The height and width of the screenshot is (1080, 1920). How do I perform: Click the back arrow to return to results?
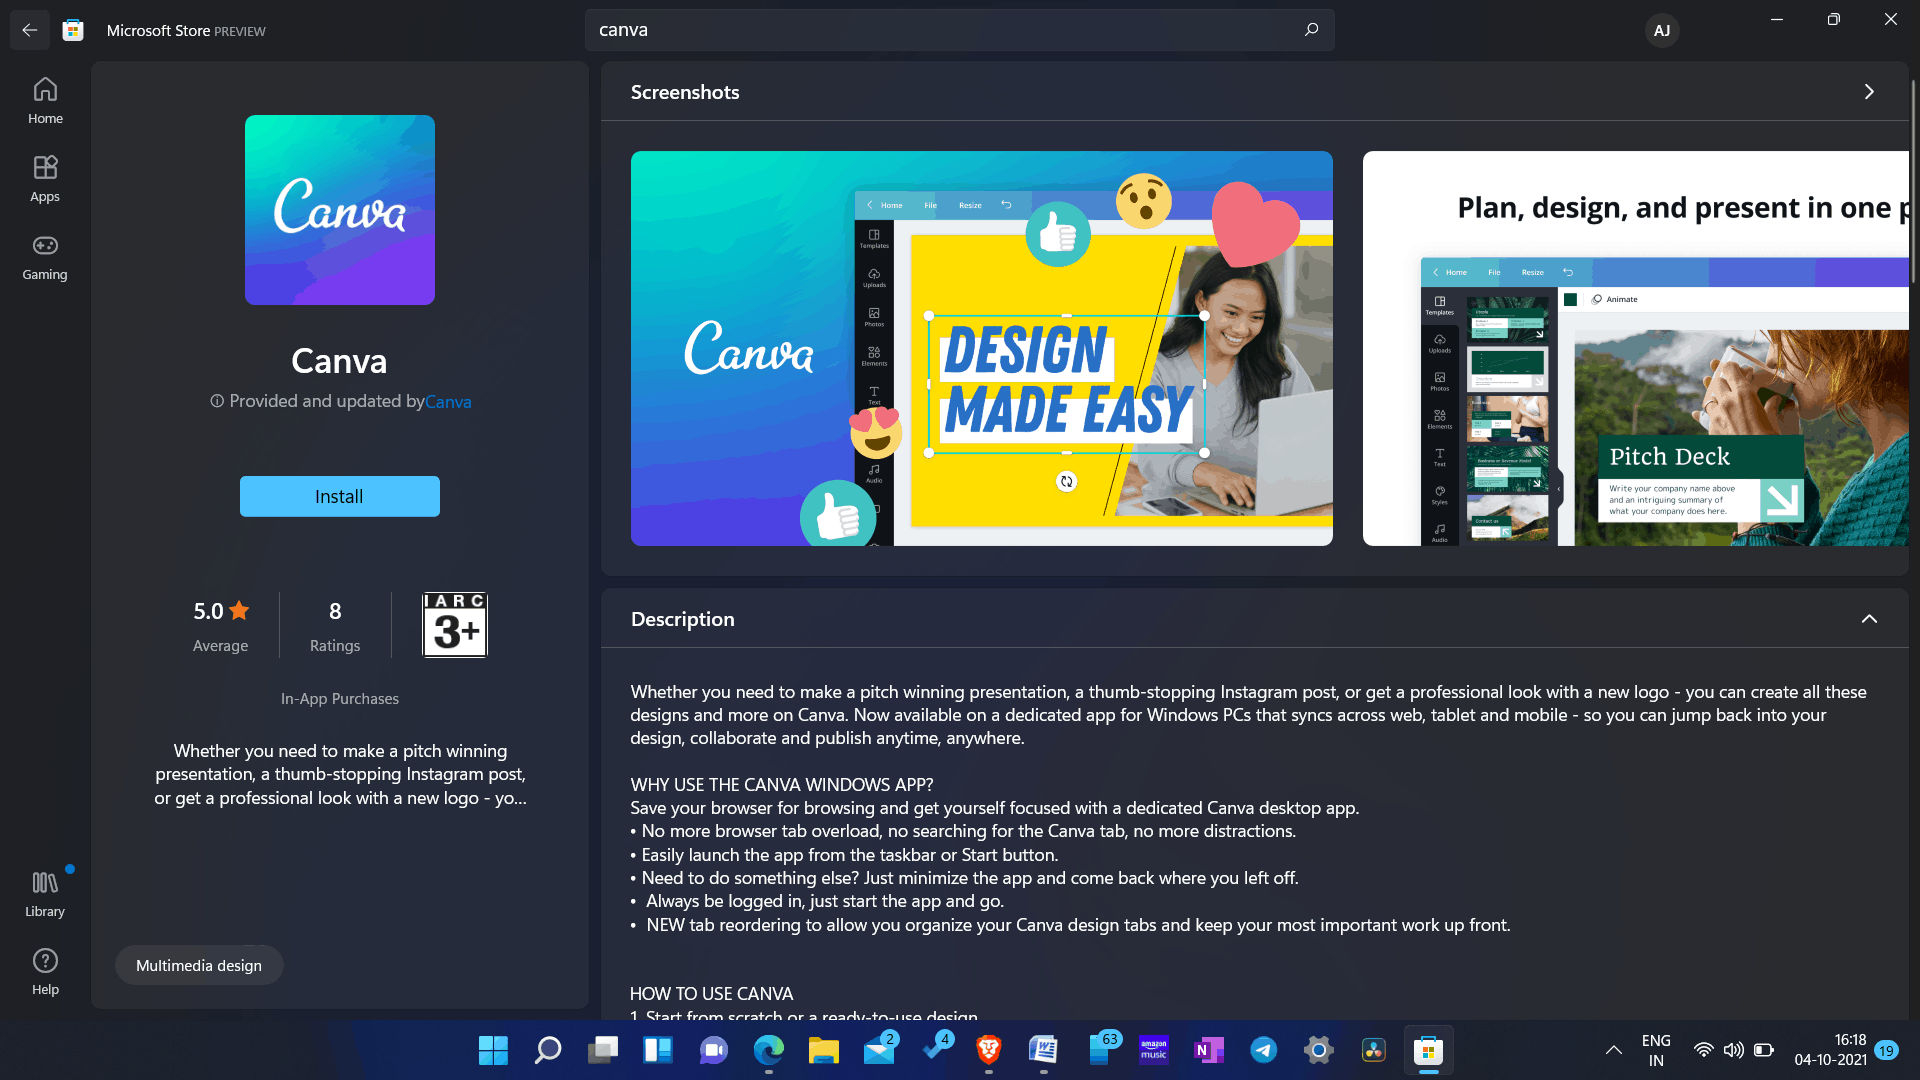(x=29, y=29)
